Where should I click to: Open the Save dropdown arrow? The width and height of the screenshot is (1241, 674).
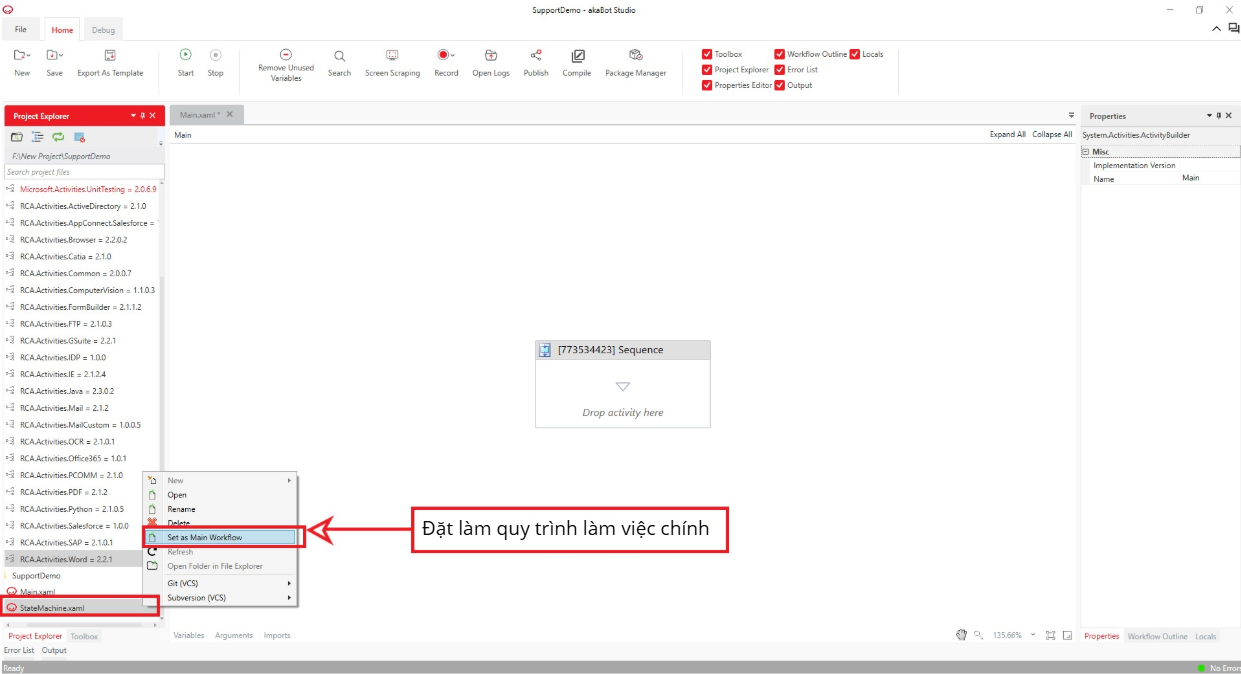(x=60, y=56)
